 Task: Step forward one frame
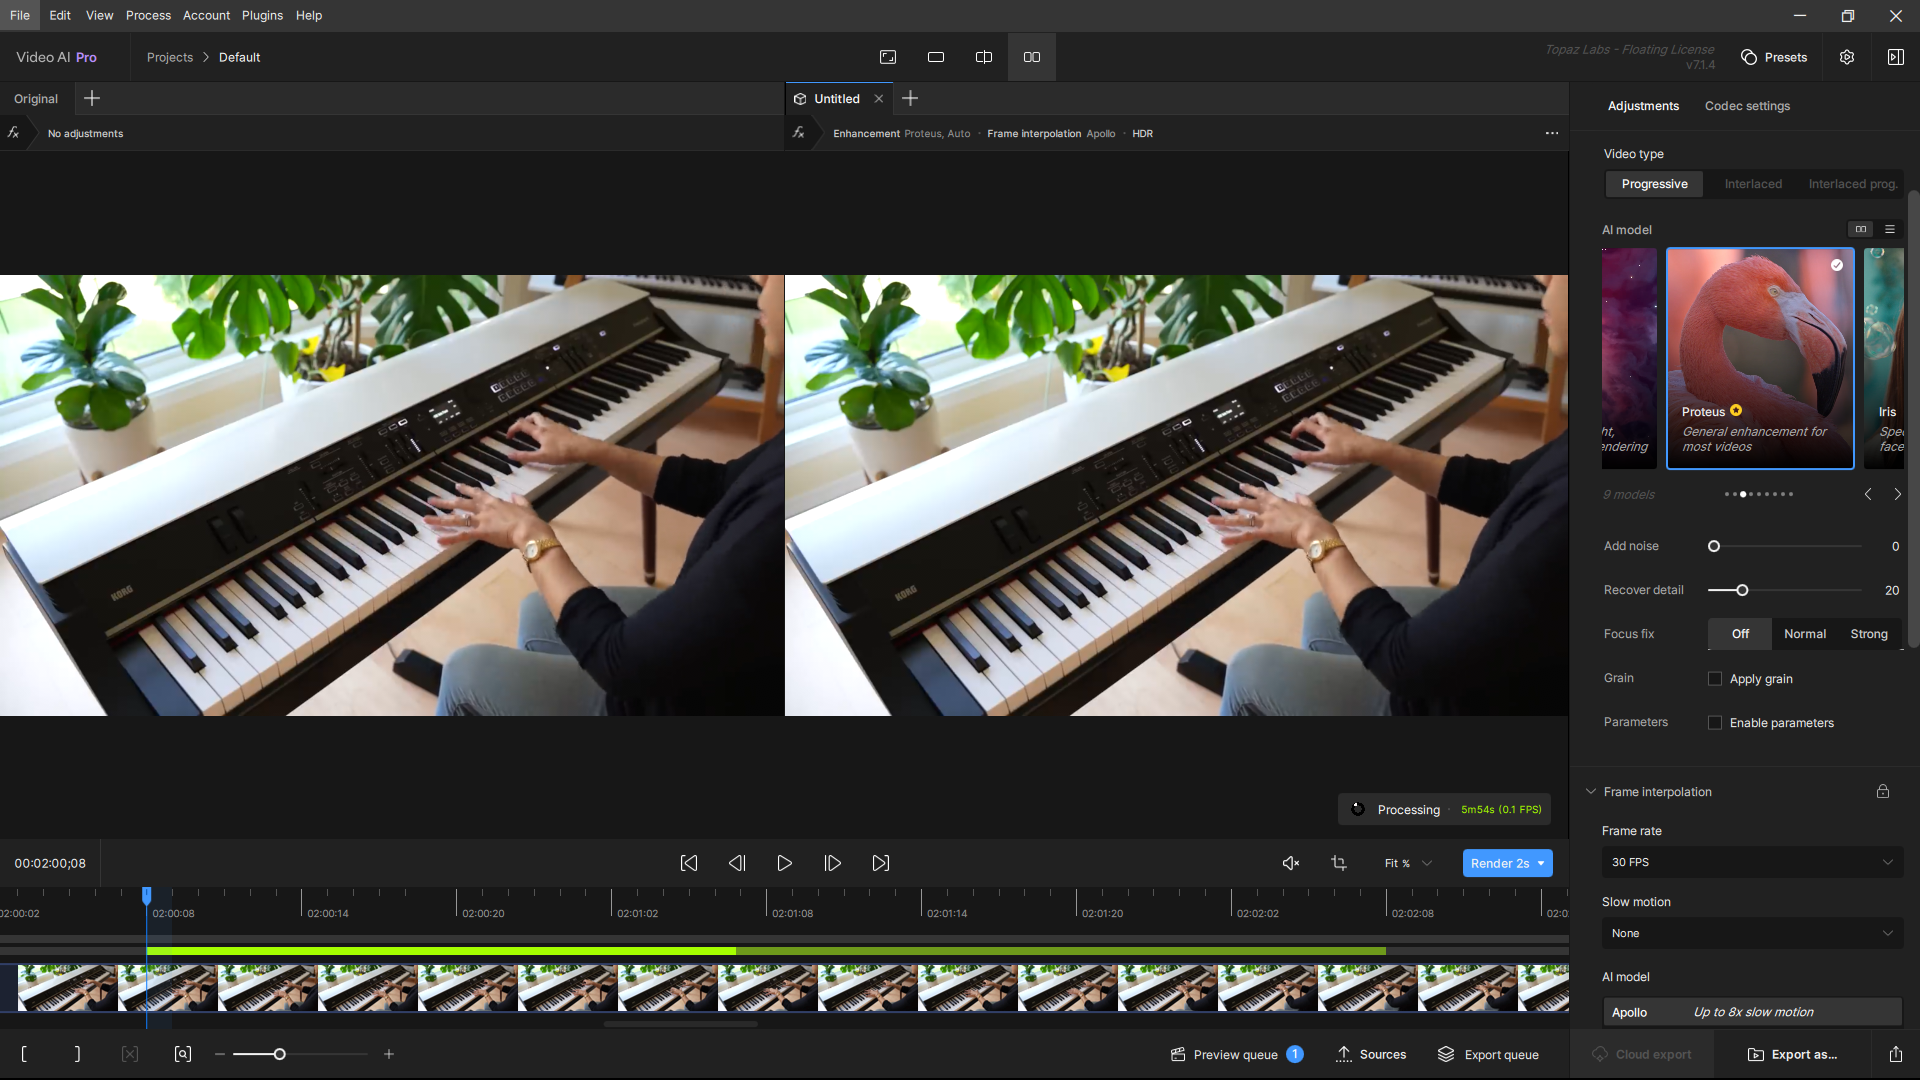832,863
